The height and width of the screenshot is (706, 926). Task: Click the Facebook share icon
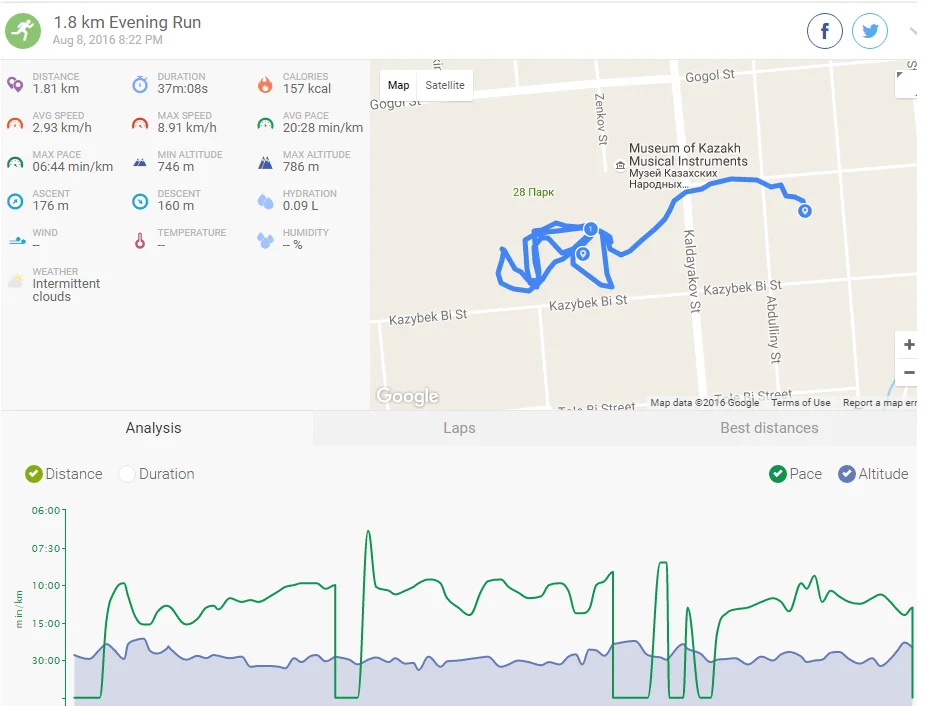pyautogui.click(x=825, y=32)
